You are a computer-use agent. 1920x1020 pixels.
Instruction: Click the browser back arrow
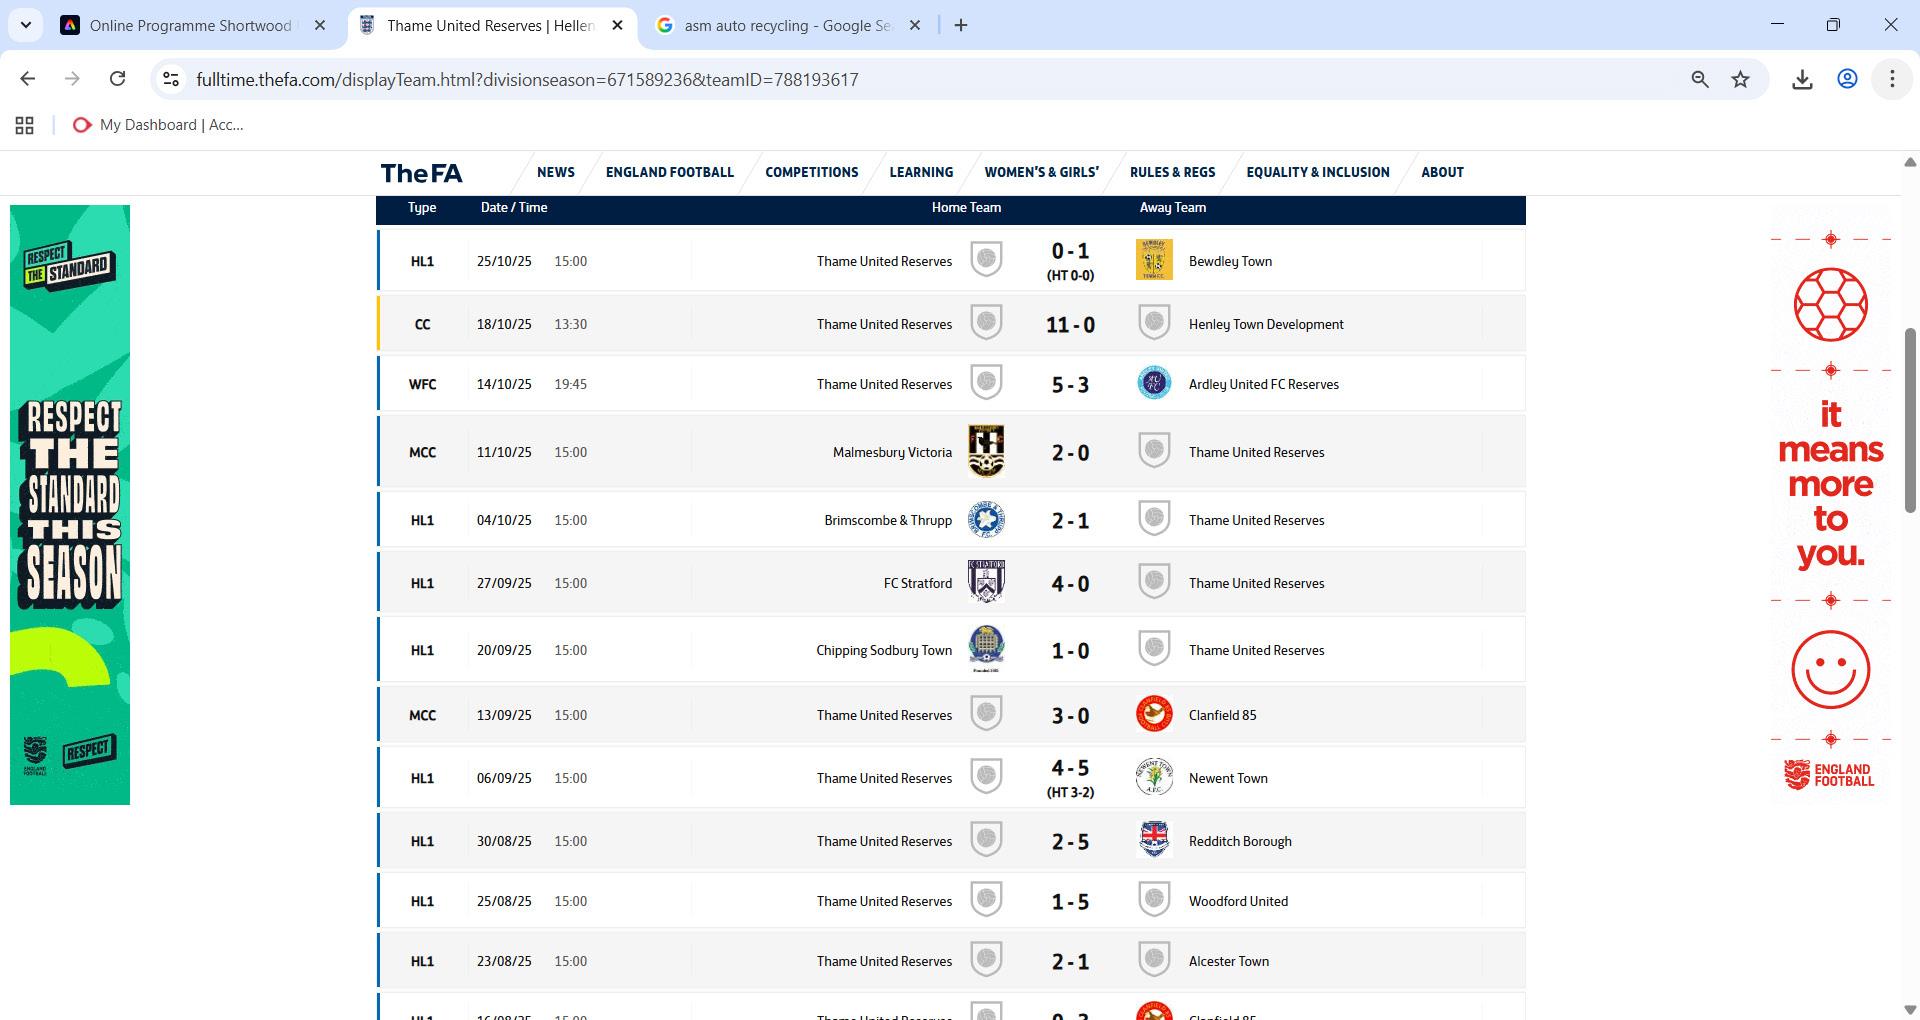28,79
